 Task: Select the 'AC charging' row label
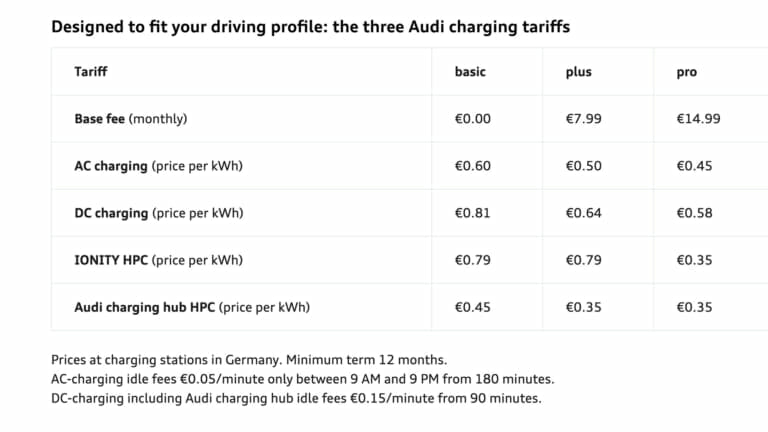click(x=158, y=166)
